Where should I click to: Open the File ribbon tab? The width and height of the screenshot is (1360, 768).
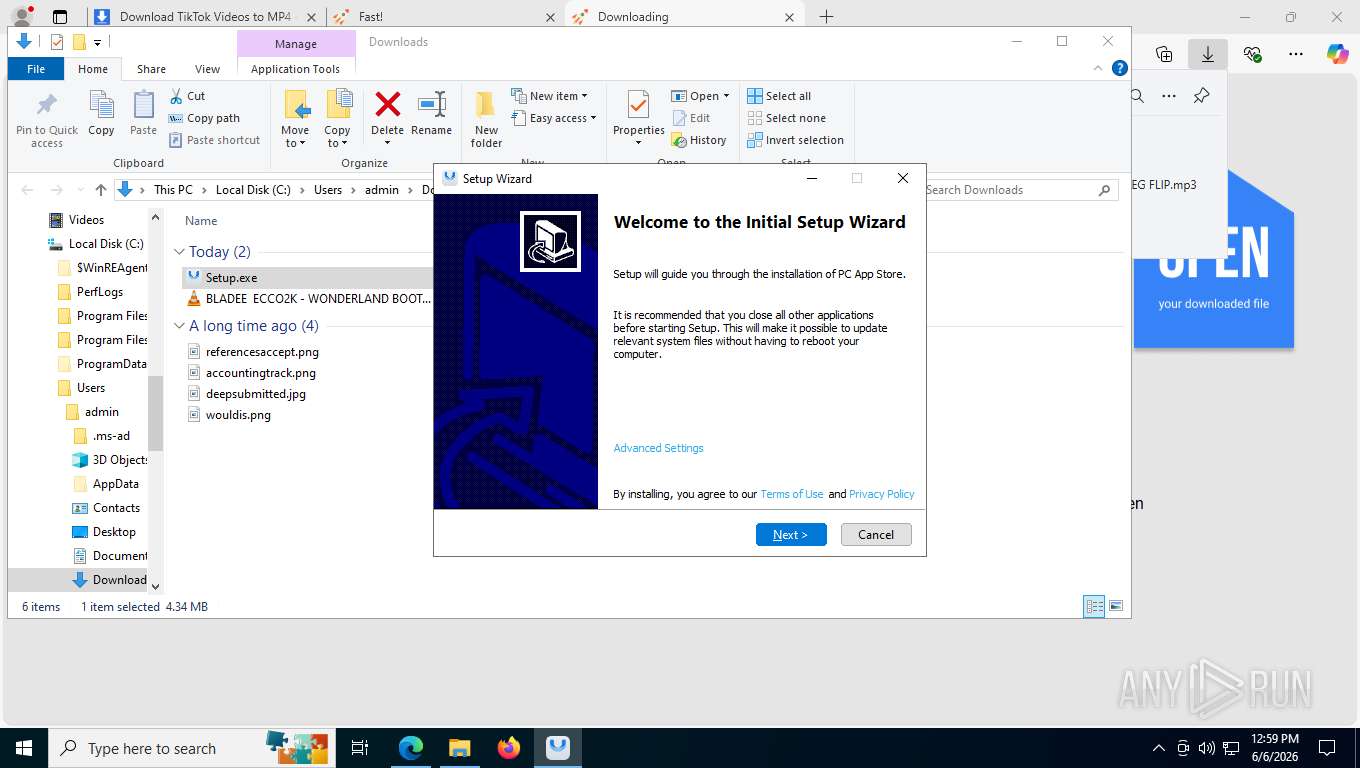pos(36,69)
